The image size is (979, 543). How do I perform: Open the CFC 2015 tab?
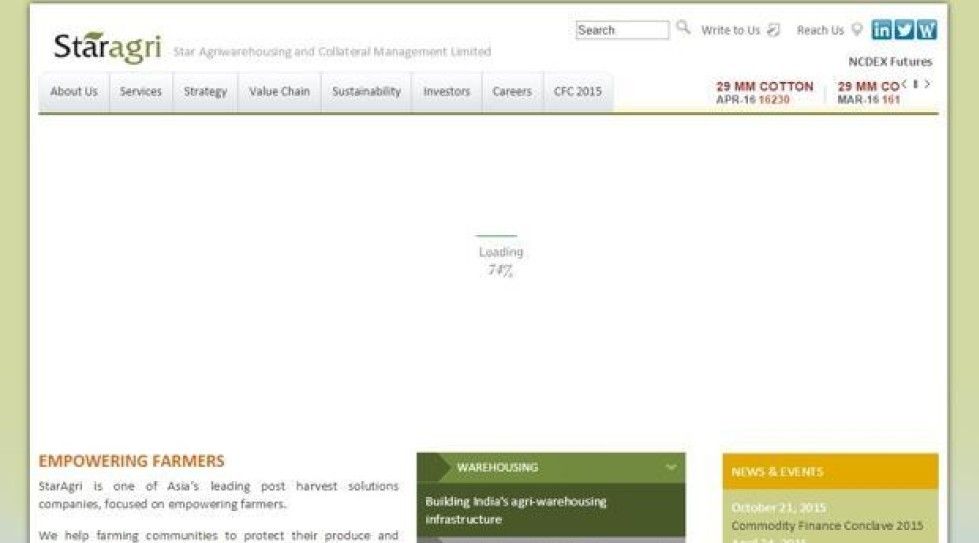[578, 92]
